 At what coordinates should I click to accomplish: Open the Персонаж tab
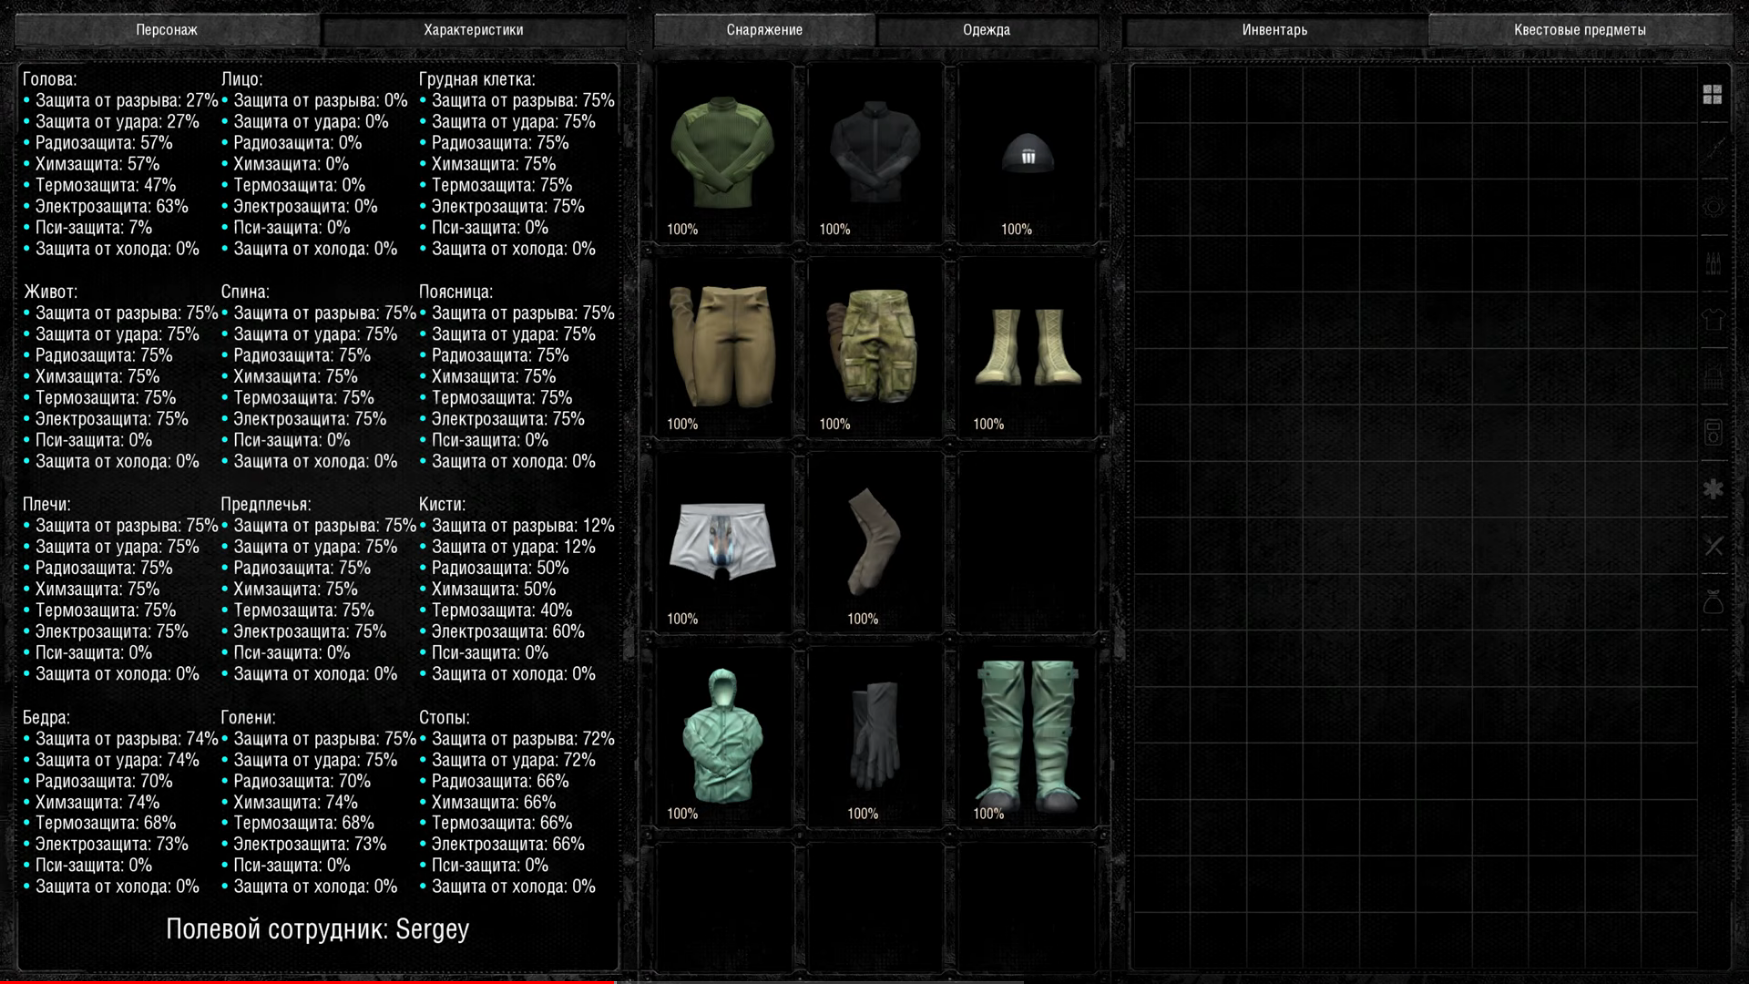pyautogui.click(x=167, y=30)
